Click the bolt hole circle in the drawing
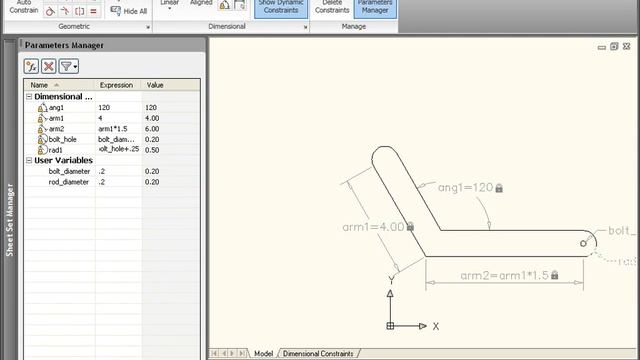The width and height of the screenshot is (640, 360). pyautogui.click(x=583, y=244)
